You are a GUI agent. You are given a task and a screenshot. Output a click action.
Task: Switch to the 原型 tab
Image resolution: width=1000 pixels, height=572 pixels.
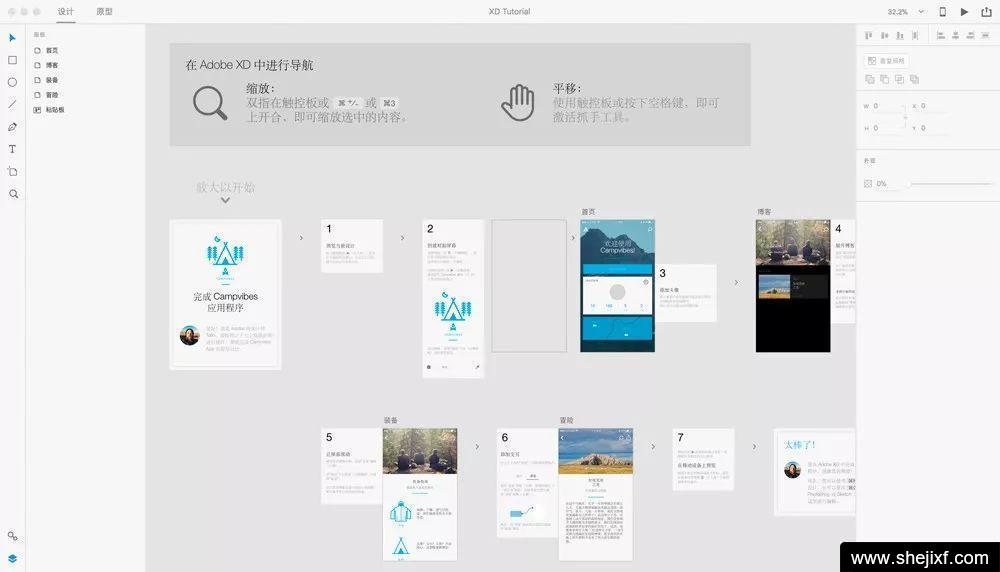click(104, 12)
